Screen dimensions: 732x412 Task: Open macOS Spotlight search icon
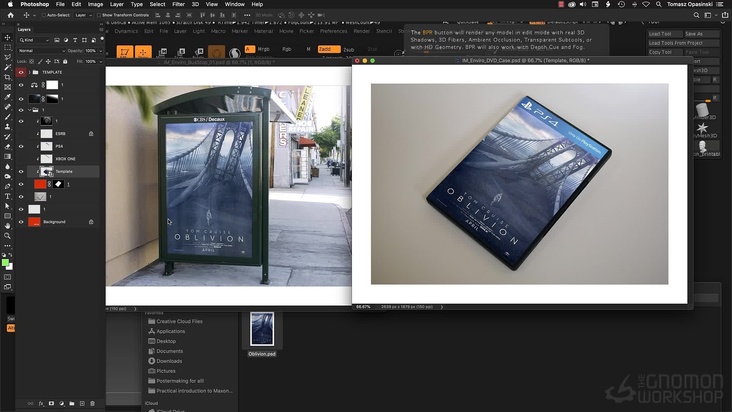click(658, 4)
